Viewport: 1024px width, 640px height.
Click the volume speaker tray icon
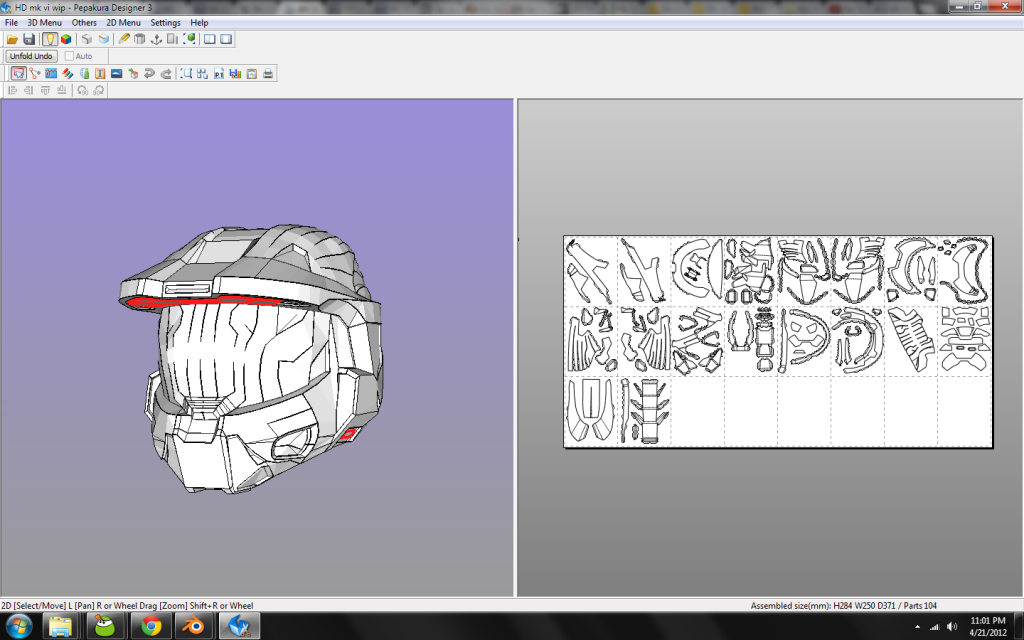952,627
